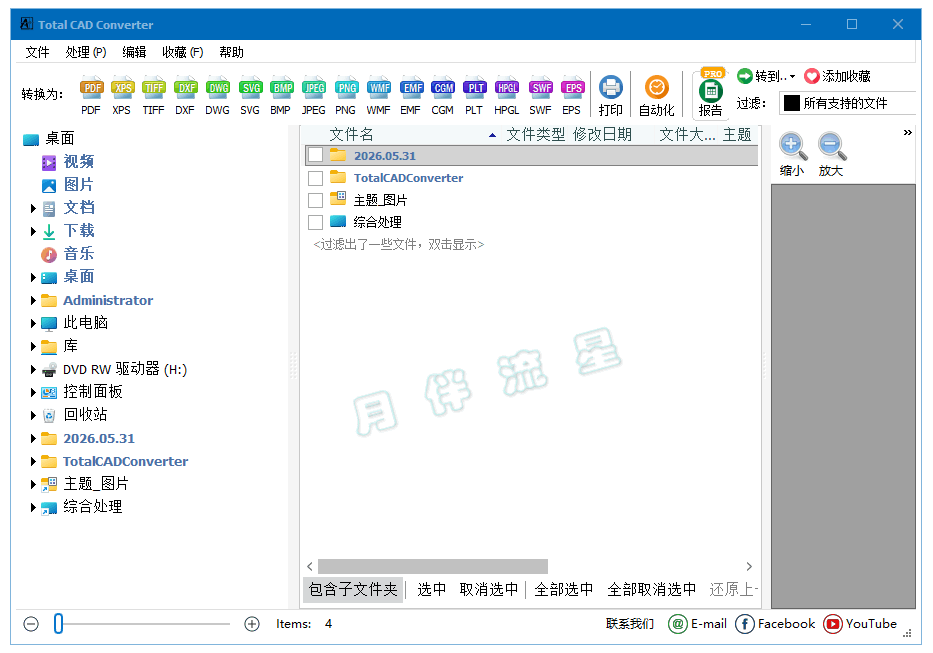Convert to JPEG format
This screenshot has height=653, width=933.
point(314,95)
